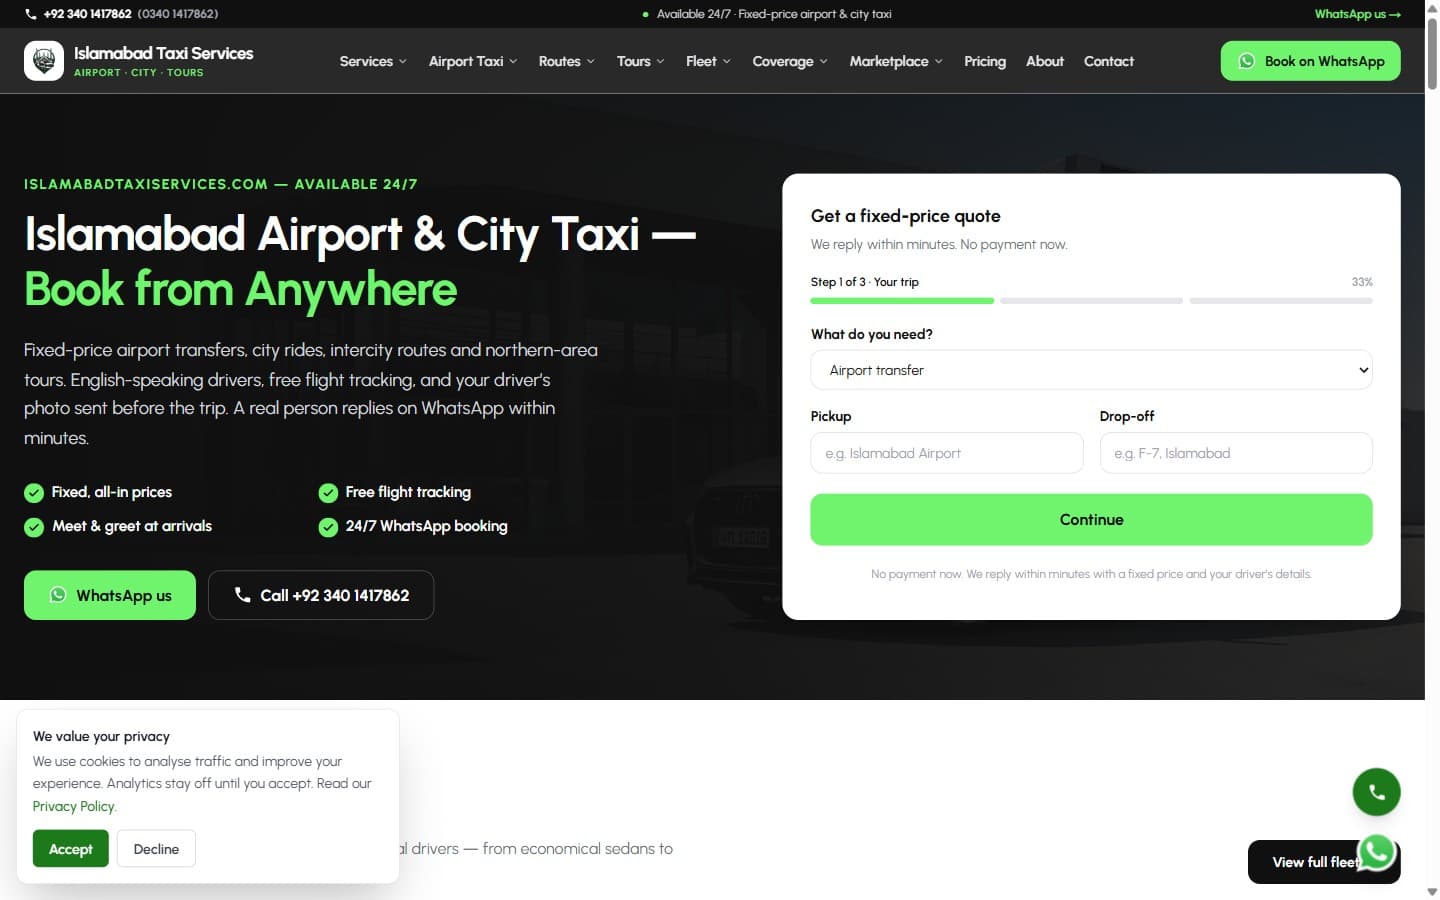Click View full fleet button
Image resolution: width=1440 pixels, height=900 pixels.
(x=1315, y=862)
